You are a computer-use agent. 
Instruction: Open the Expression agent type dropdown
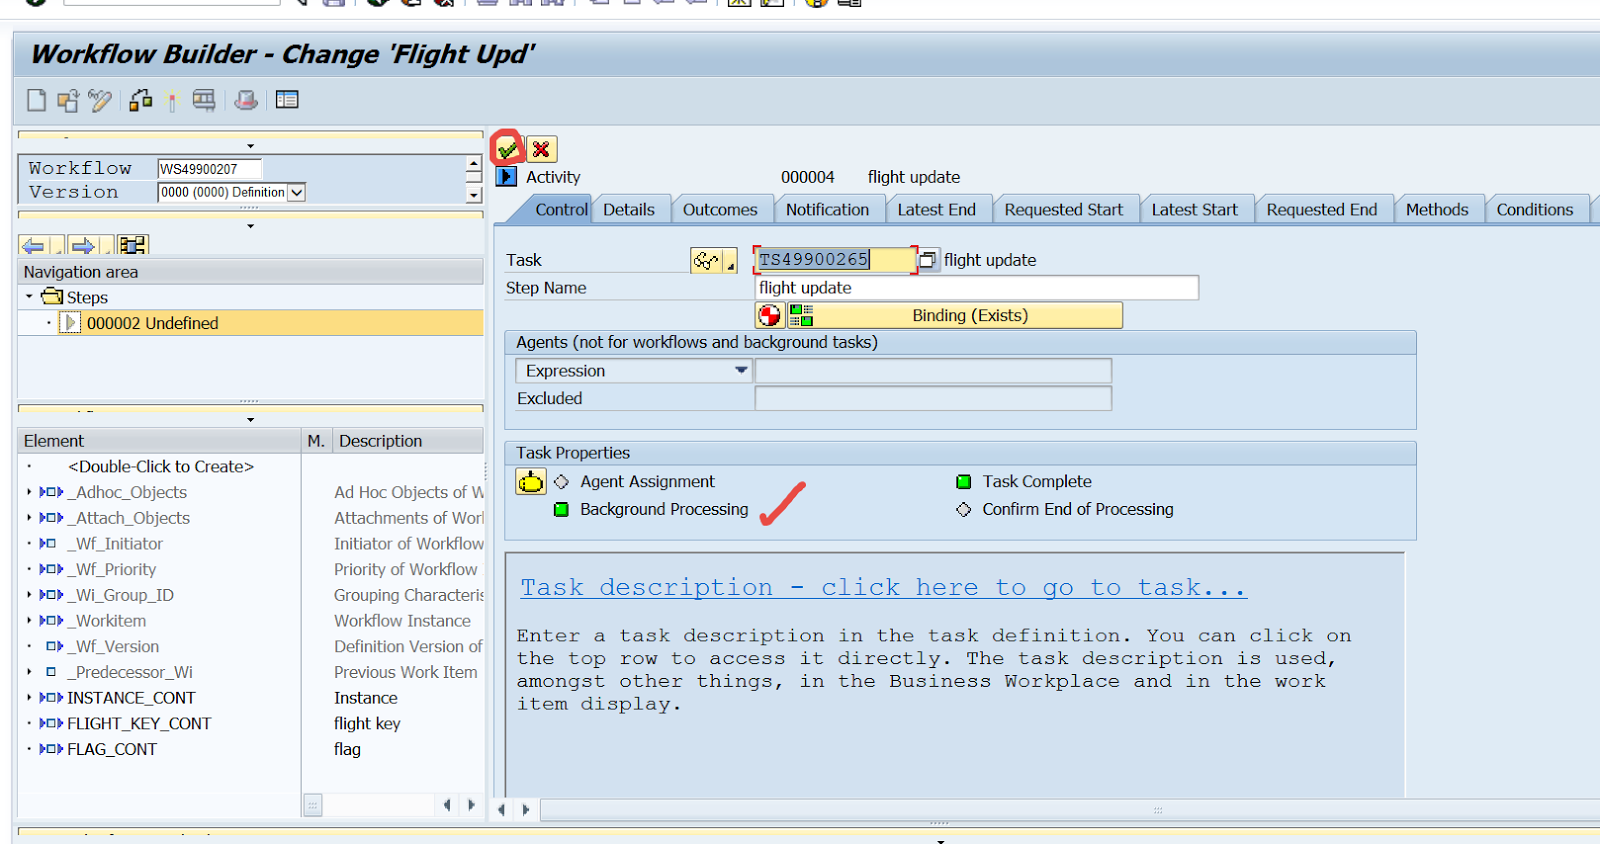click(741, 371)
